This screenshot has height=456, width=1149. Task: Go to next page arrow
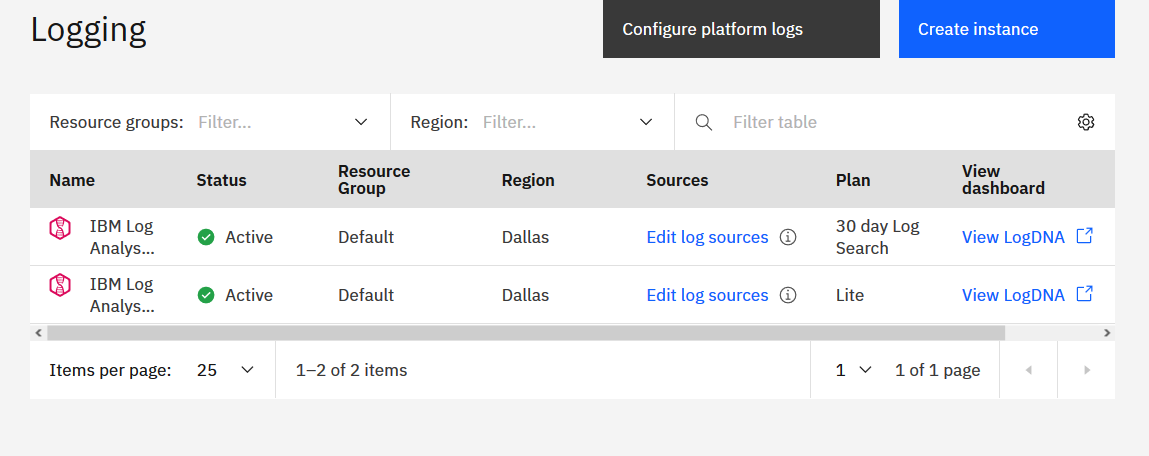tap(1087, 370)
